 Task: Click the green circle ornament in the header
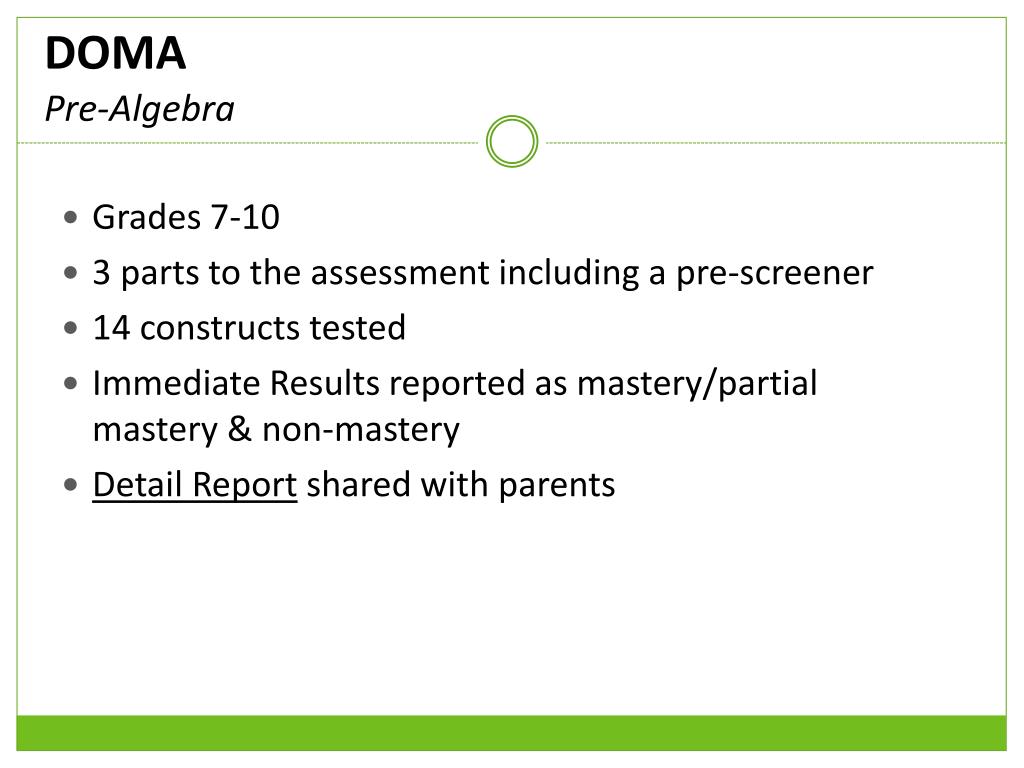[x=512, y=141]
